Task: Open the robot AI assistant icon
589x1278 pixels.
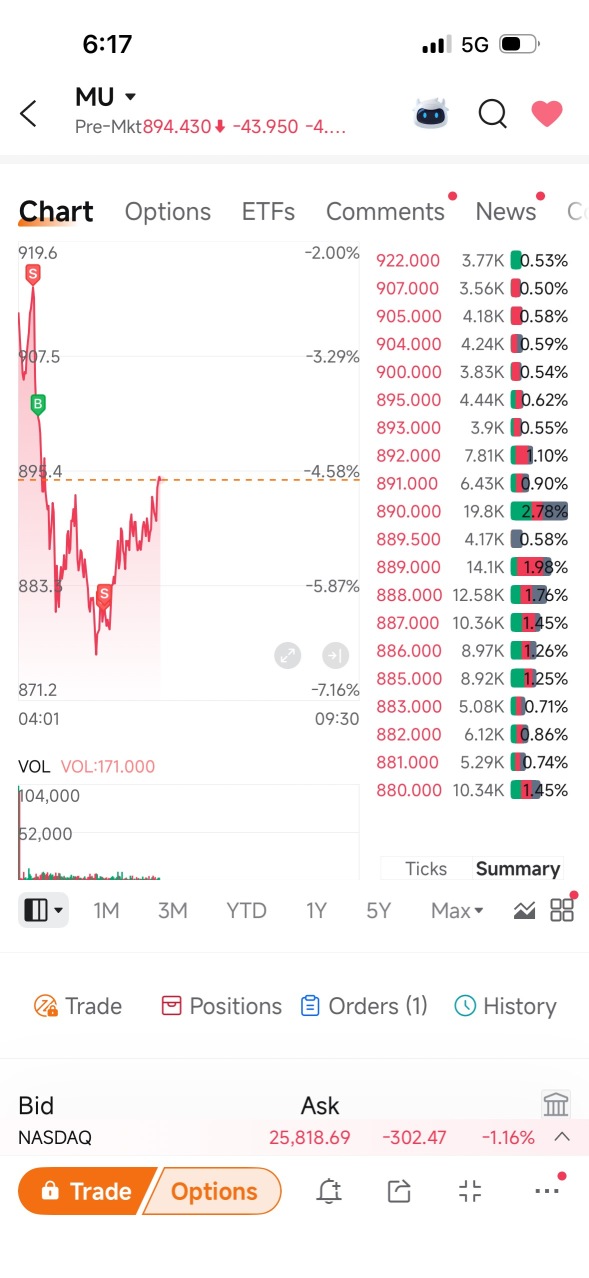Action: click(431, 113)
